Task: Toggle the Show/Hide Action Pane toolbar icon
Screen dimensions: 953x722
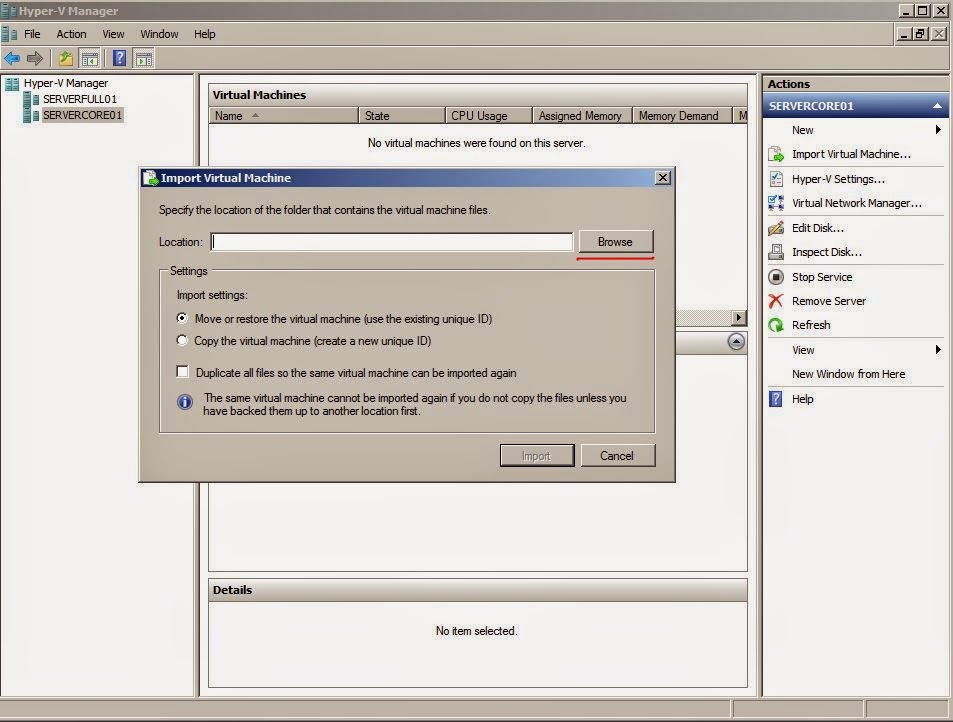Action: coord(144,58)
